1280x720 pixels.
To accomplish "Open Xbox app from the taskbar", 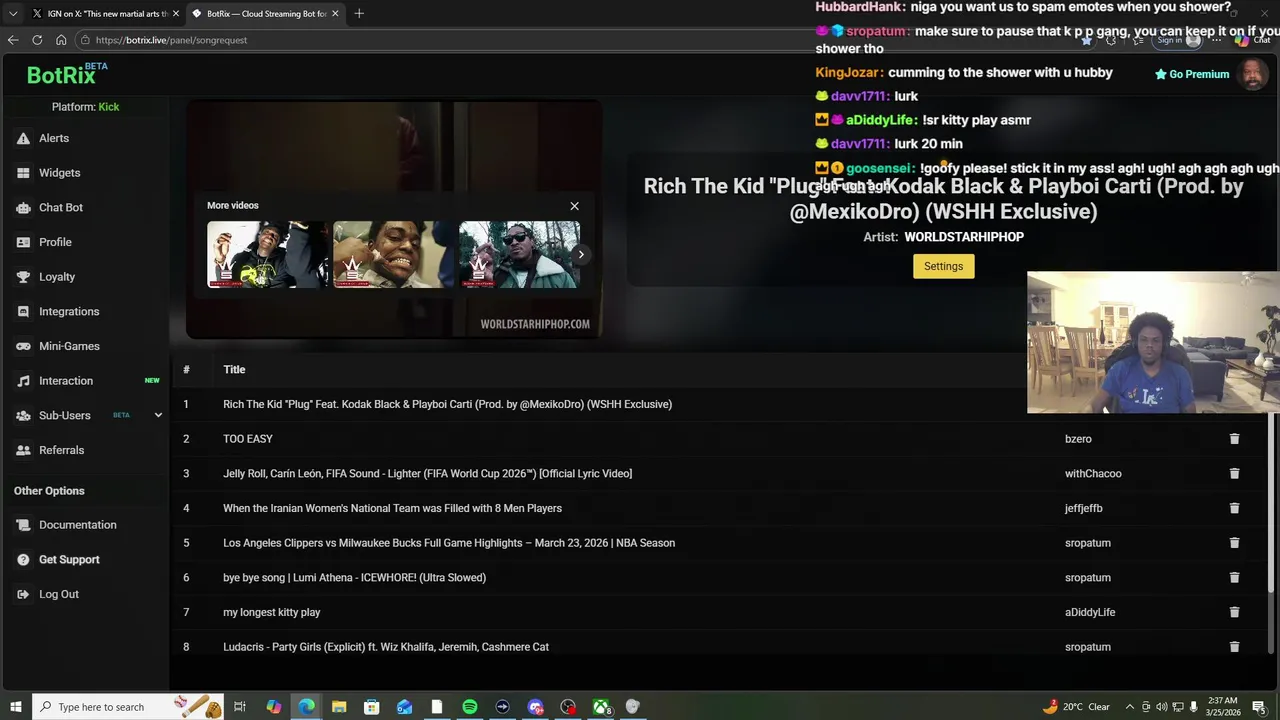I will tap(601, 707).
